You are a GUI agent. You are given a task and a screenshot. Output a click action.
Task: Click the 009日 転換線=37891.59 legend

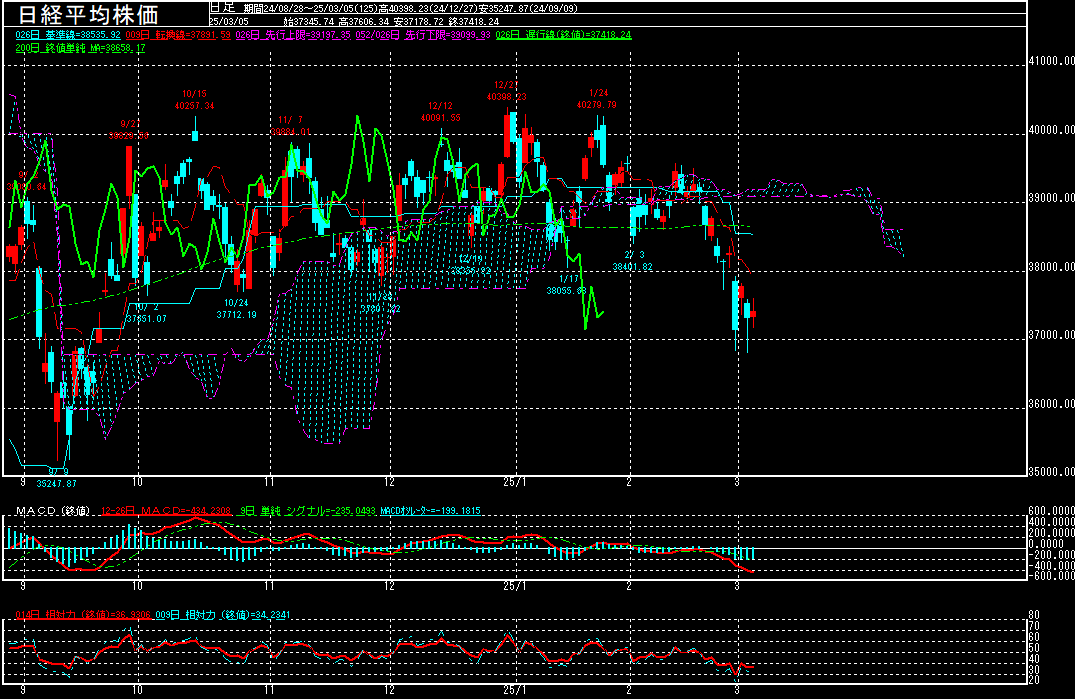point(178,34)
